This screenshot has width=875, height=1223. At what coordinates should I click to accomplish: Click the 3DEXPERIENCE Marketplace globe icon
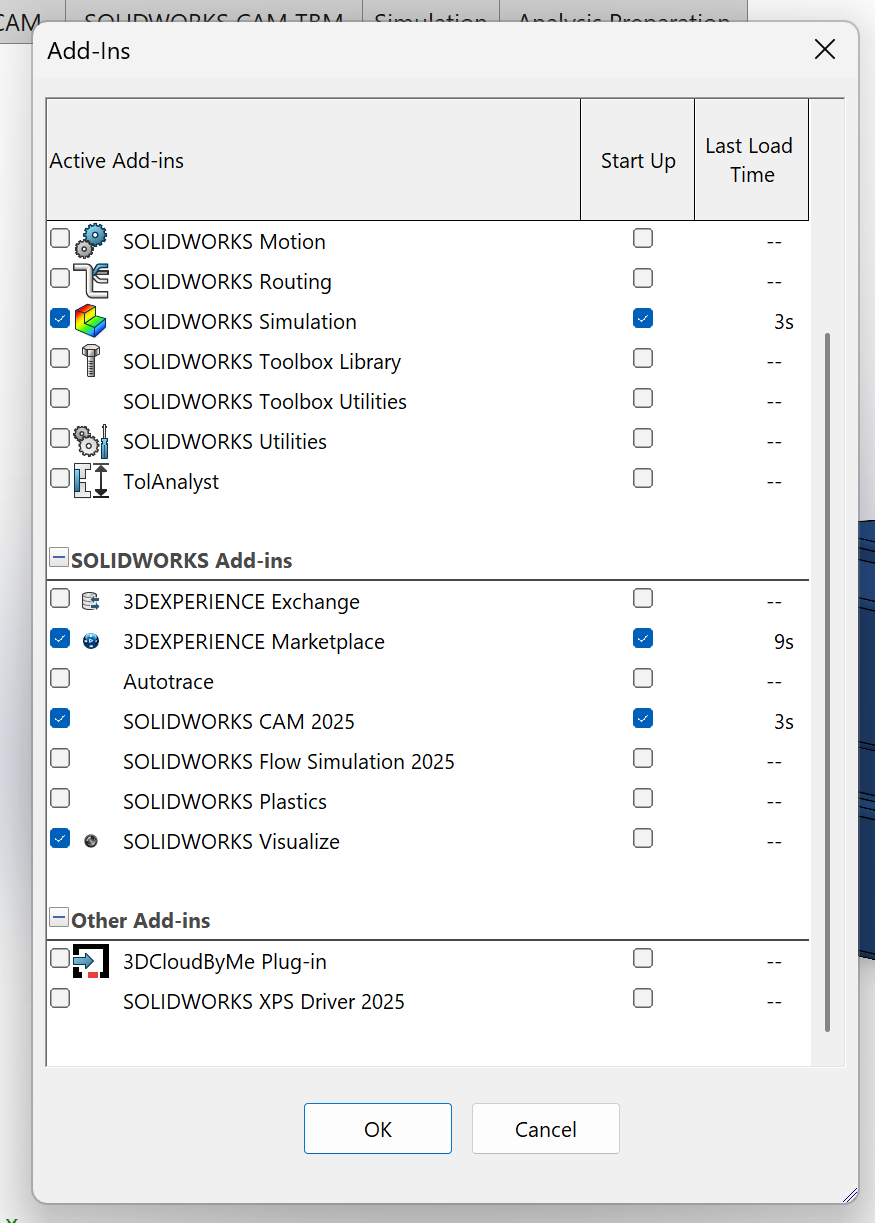click(x=91, y=641)
